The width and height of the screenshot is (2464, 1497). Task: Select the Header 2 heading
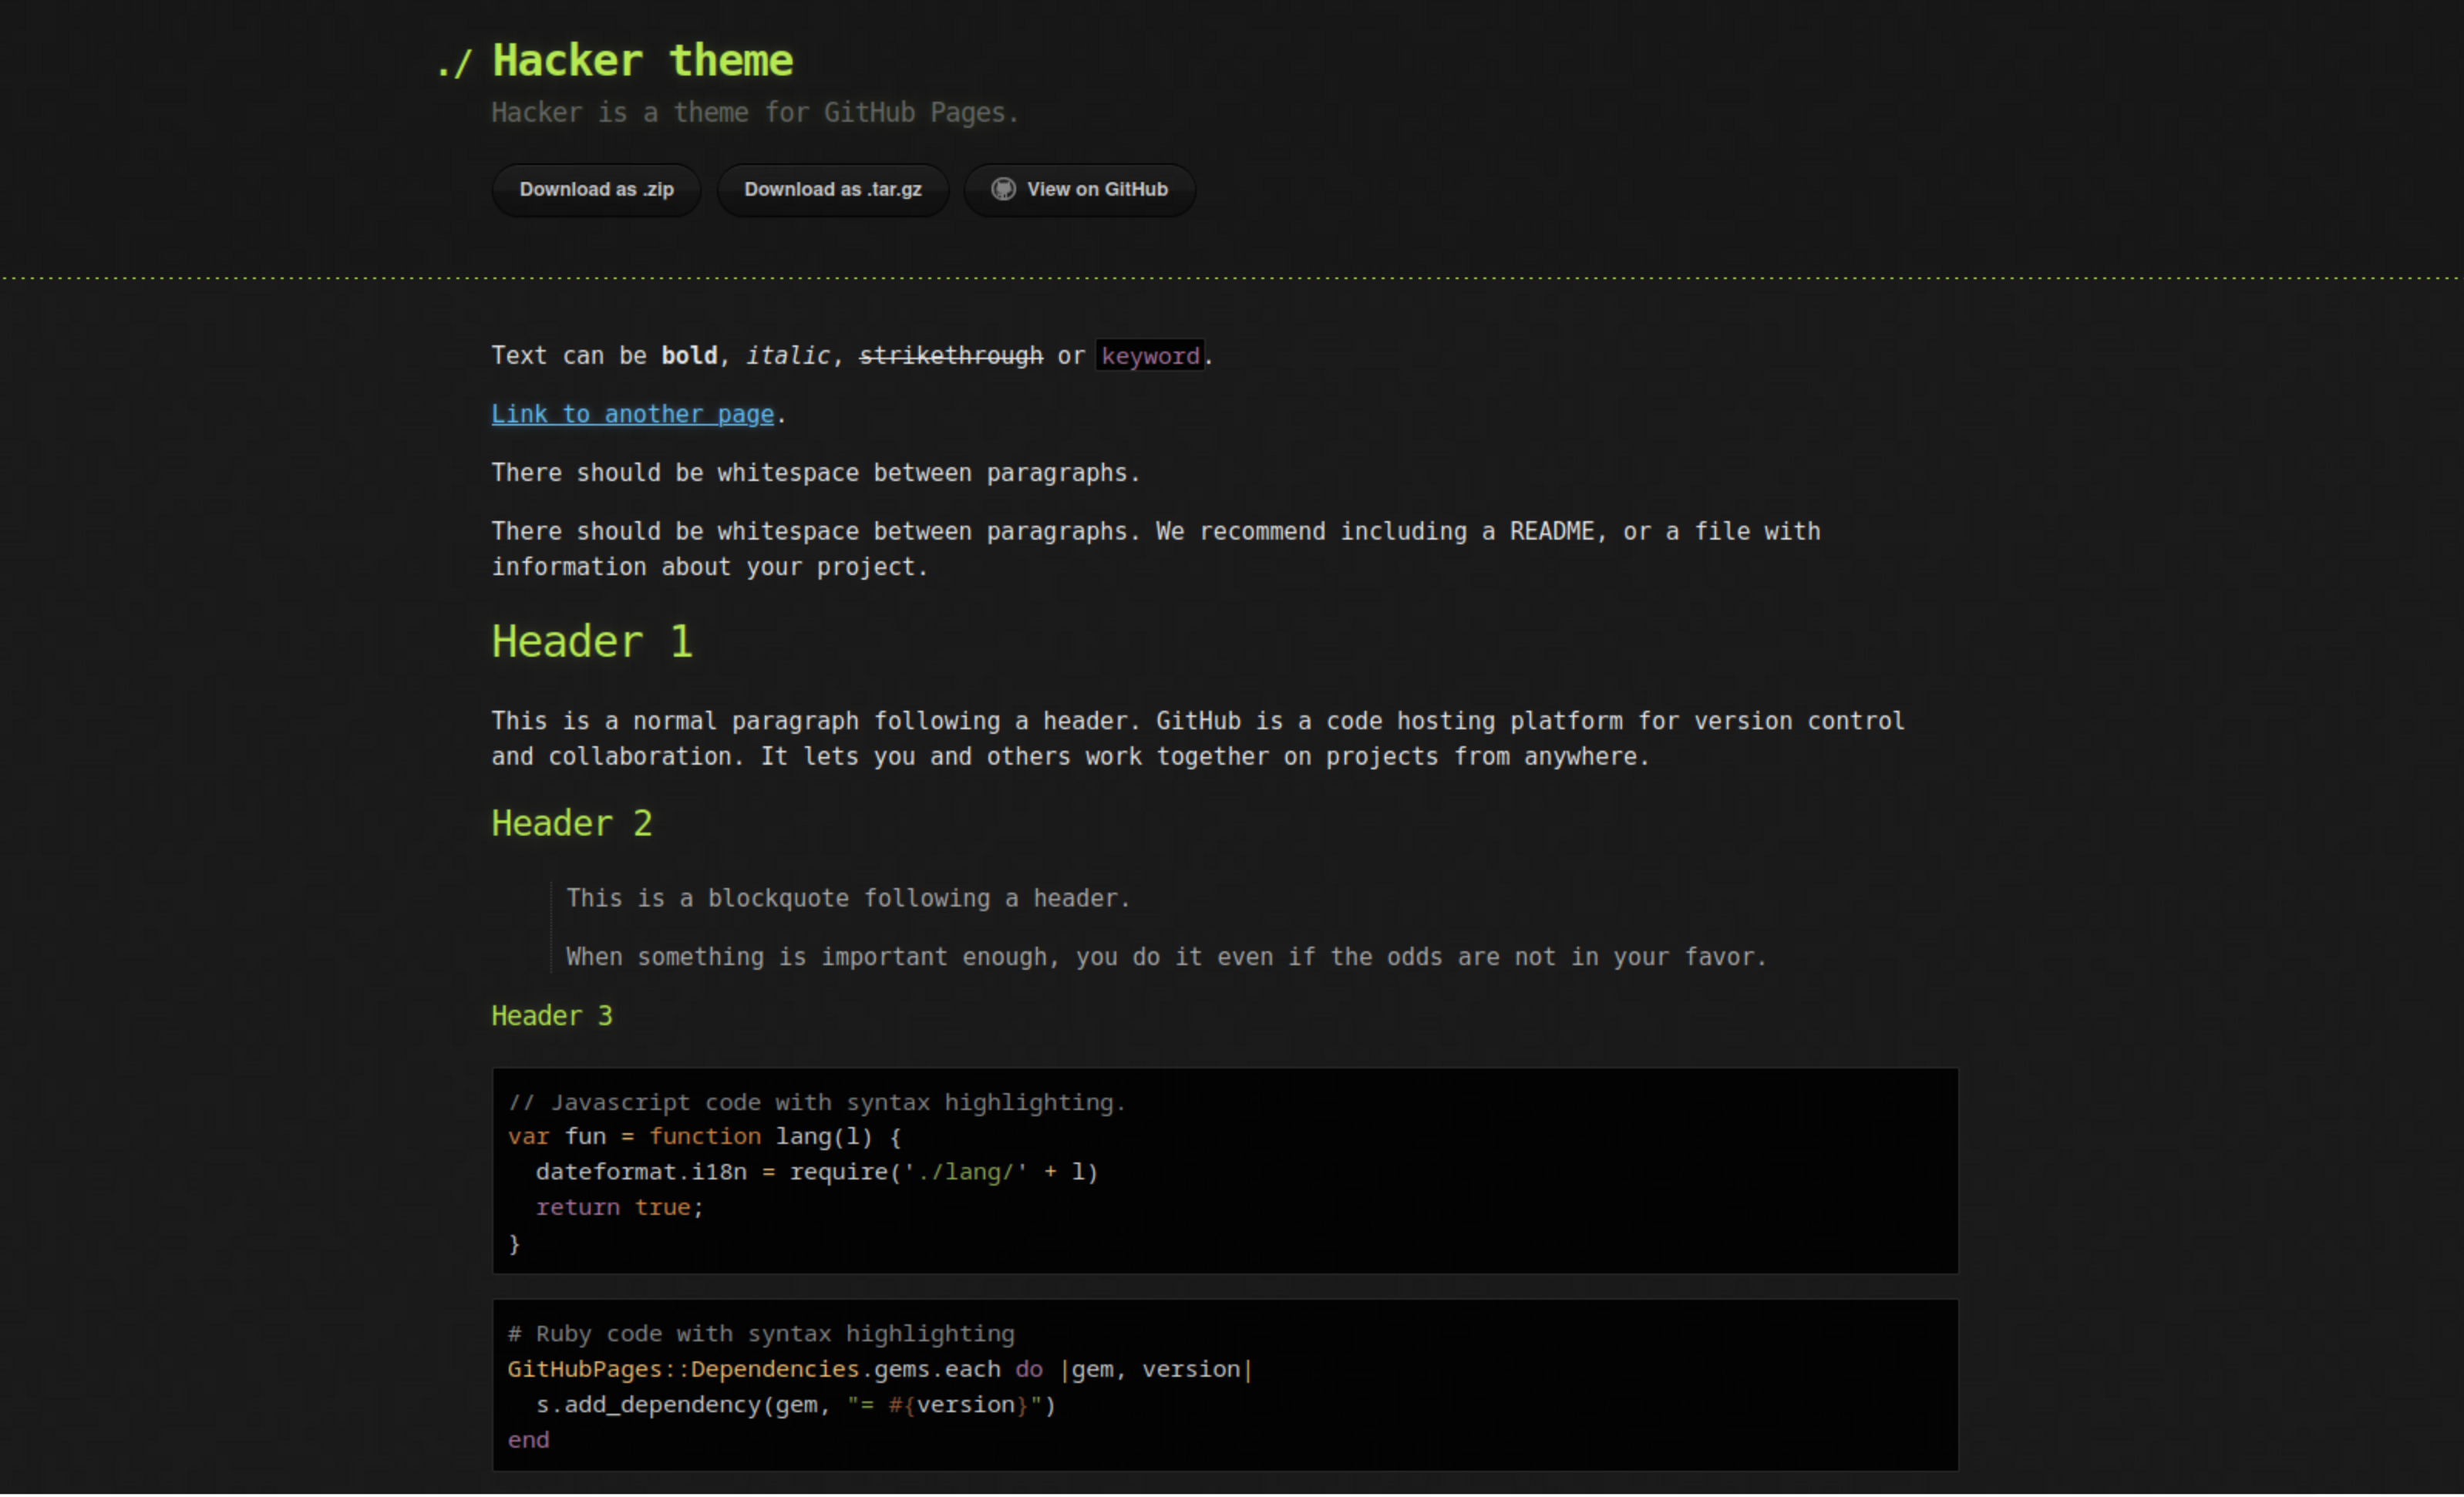click(x=572, y=822)
